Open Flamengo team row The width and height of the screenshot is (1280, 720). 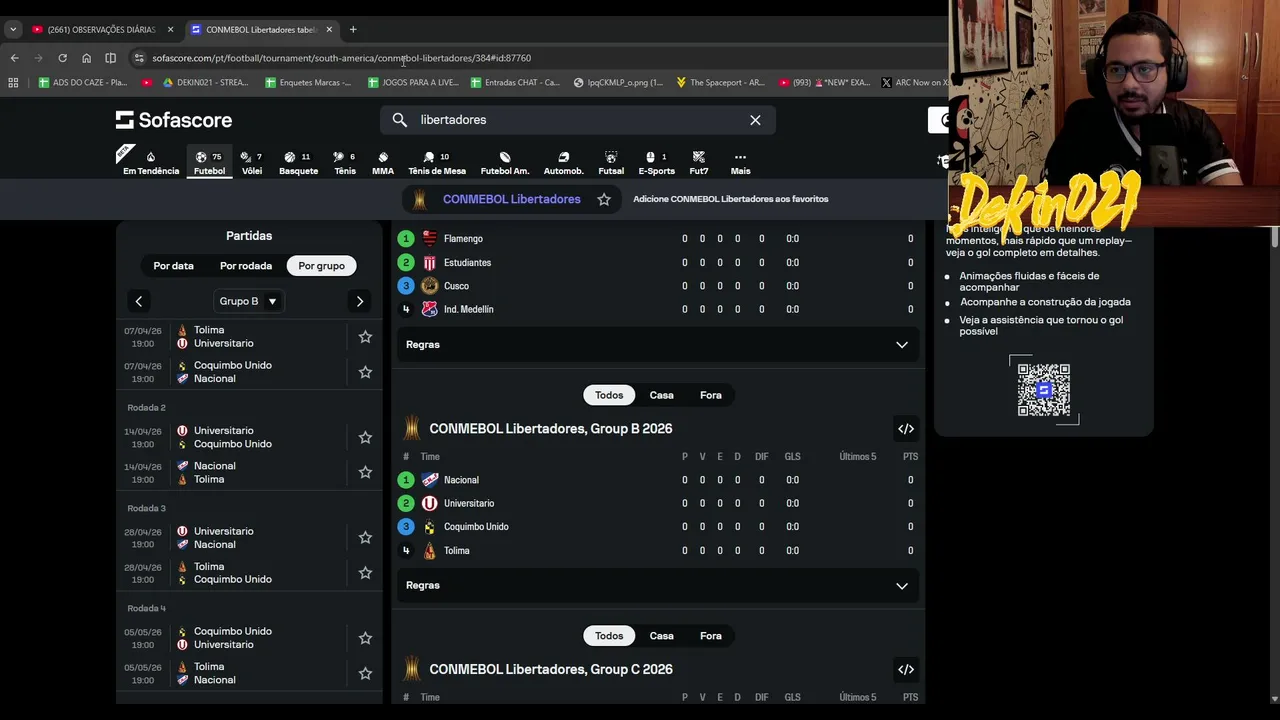[x=658, y=239]
